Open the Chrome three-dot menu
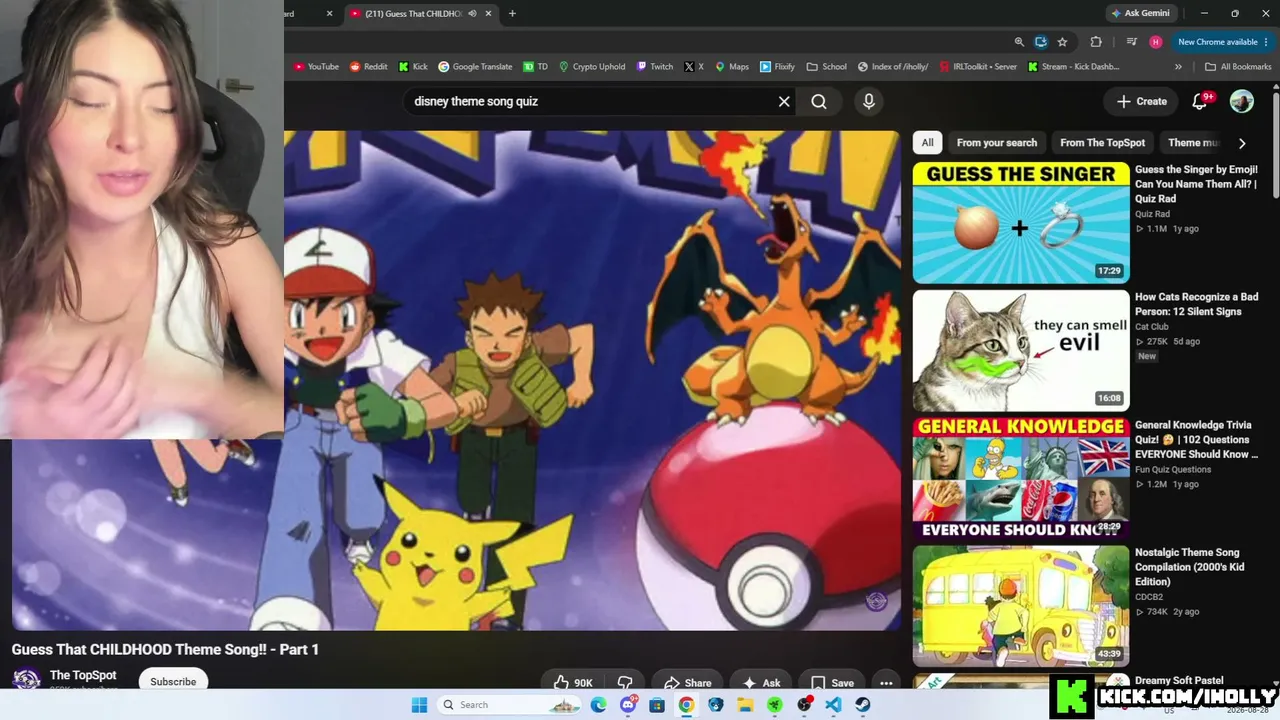This screenshot has height=720, width=1280. [x=1266, y=42]
